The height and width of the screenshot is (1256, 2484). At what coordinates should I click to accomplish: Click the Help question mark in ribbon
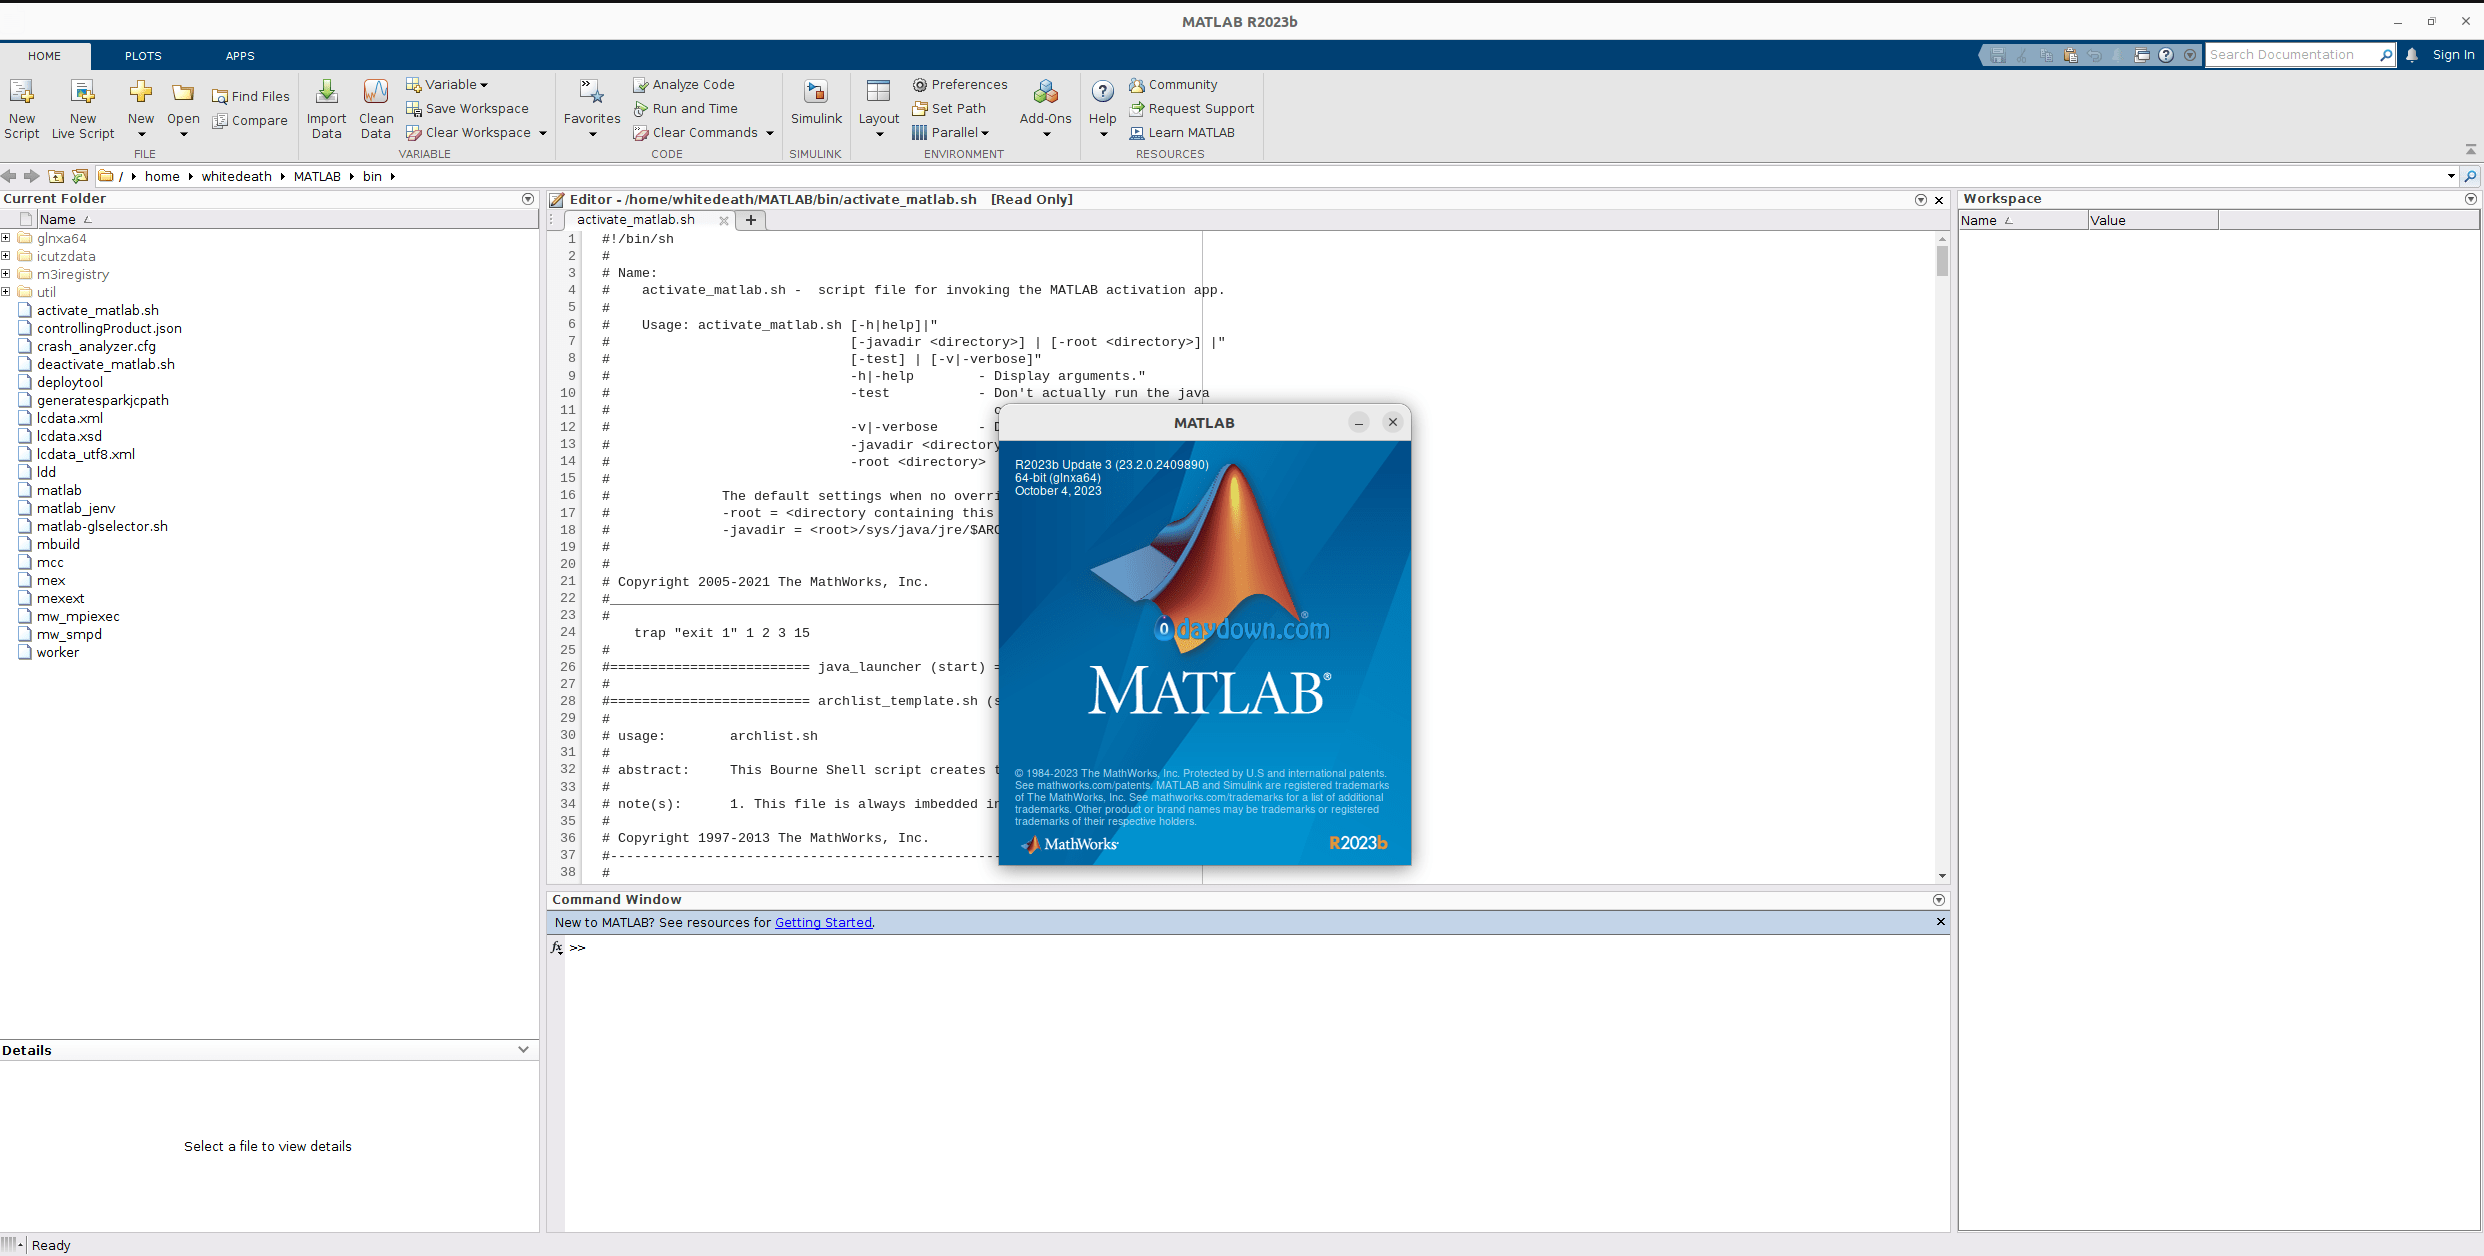(1102, 92)
